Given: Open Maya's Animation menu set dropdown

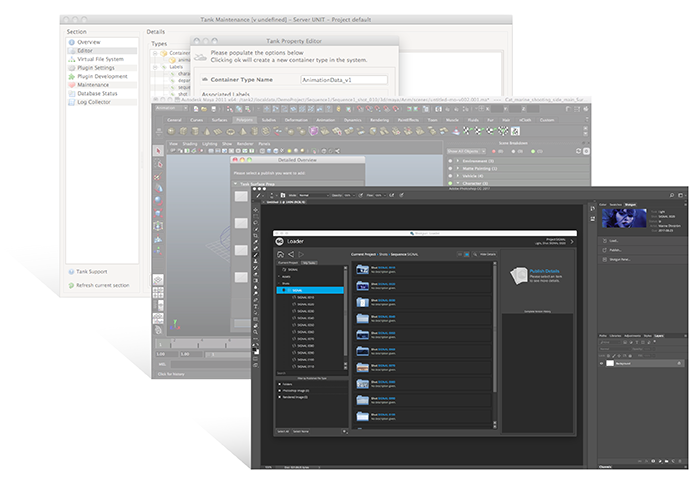Looking at the screenshot, I should point(171,108).
